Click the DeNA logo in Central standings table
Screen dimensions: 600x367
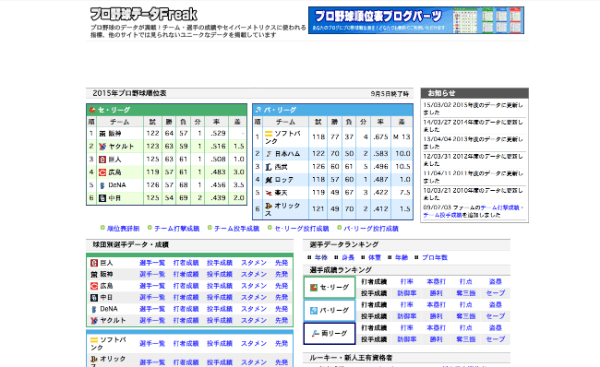[x=103, y=185]
